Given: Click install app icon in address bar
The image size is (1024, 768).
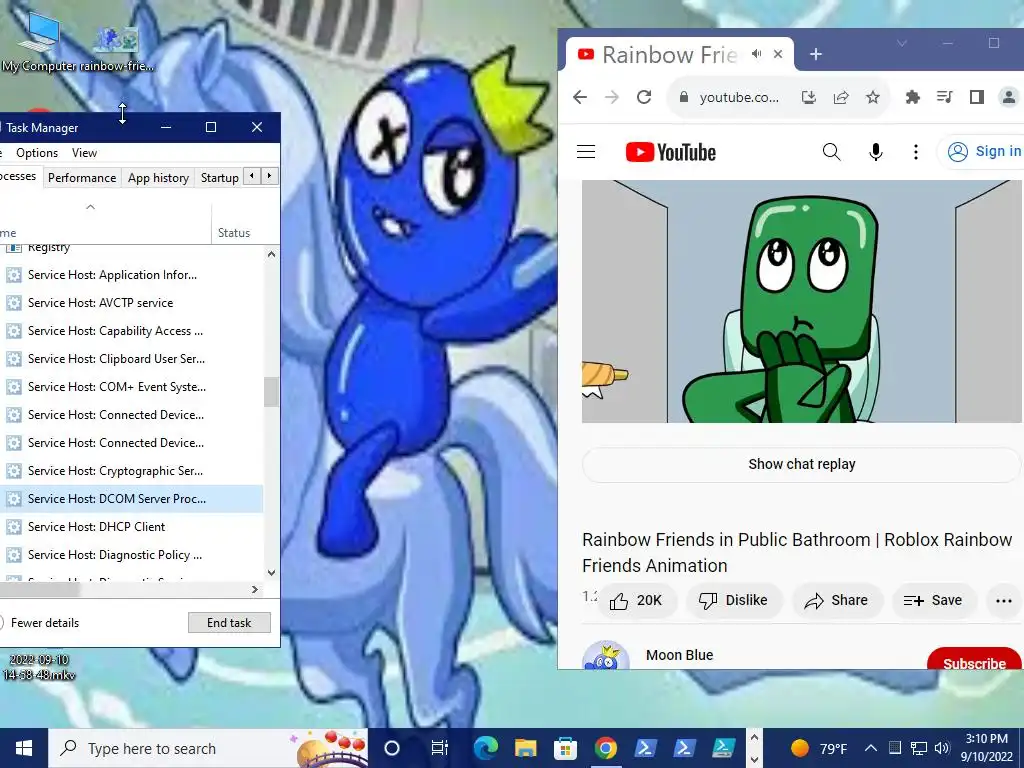Looking at the screenshot, I should pyautogui.click(x=808, y=97).
